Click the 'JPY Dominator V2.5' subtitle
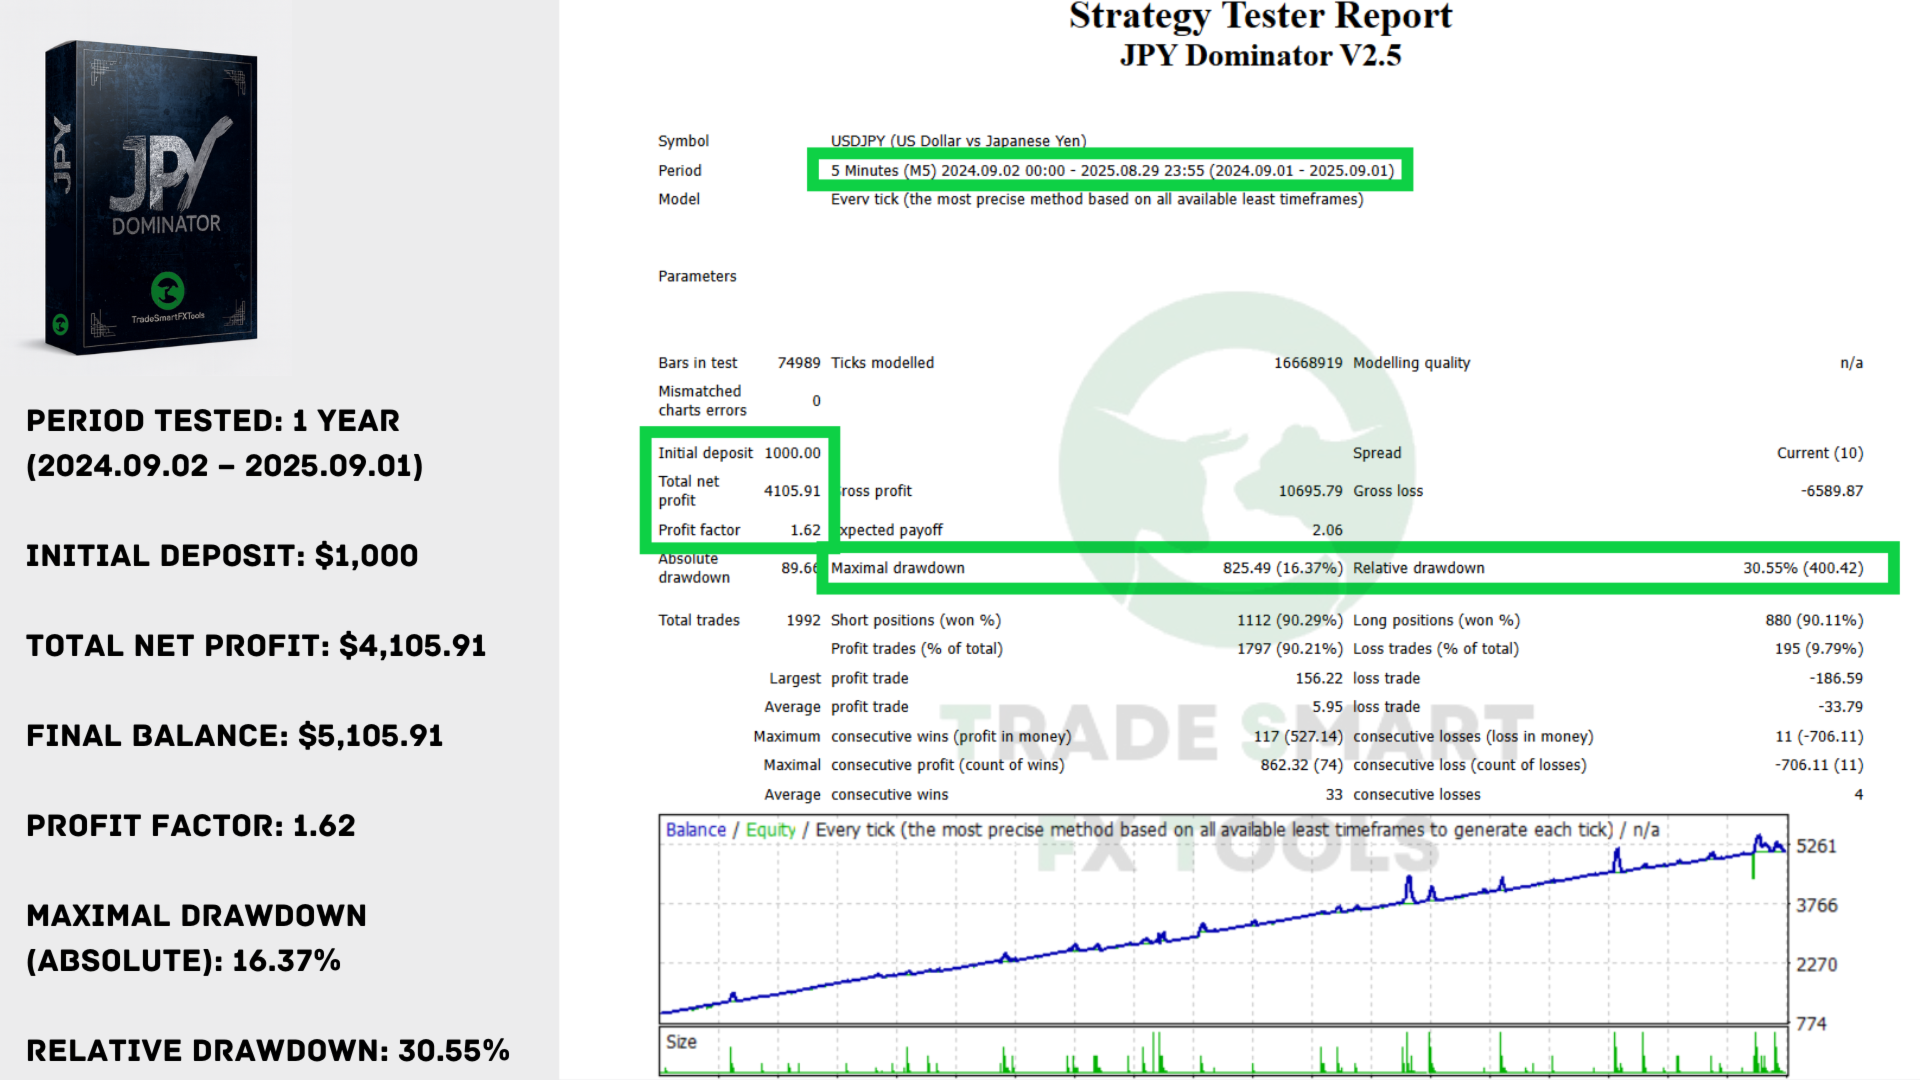 [x=1260, y=56]
